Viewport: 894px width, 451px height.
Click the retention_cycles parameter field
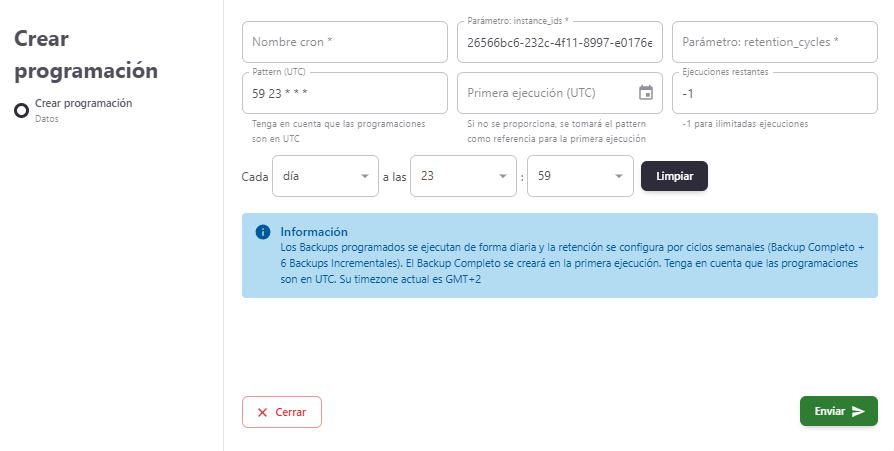[x=774, y=43]
